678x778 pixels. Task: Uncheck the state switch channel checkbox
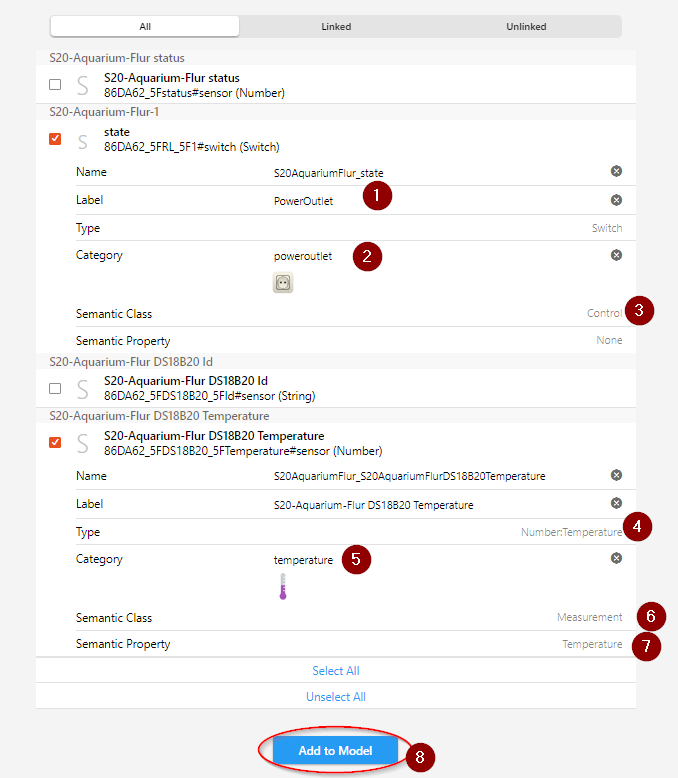point(55,139)
